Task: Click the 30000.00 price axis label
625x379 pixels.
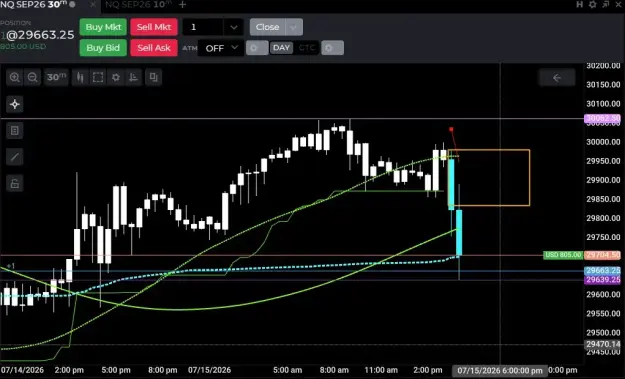Action: pos(603,142)
